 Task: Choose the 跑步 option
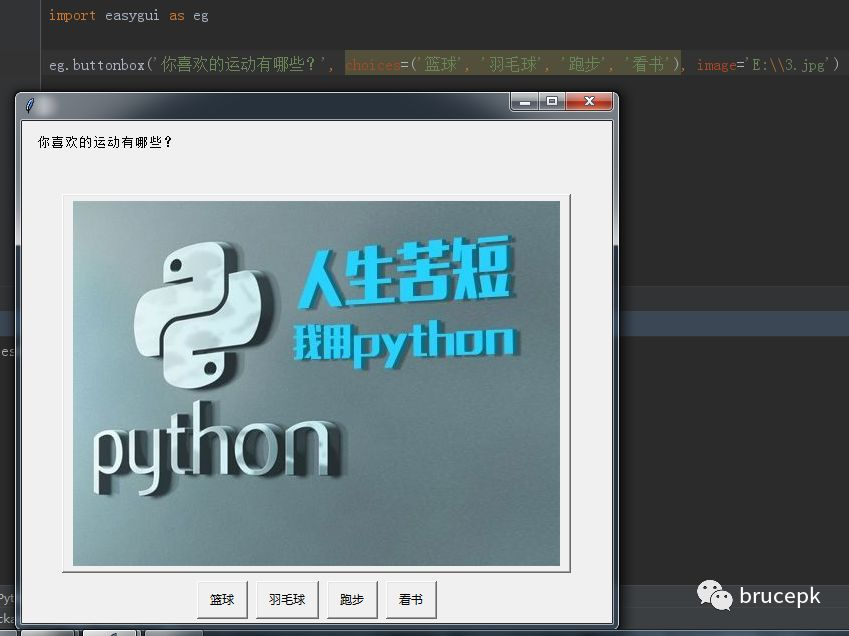click(x=351, y=599)
